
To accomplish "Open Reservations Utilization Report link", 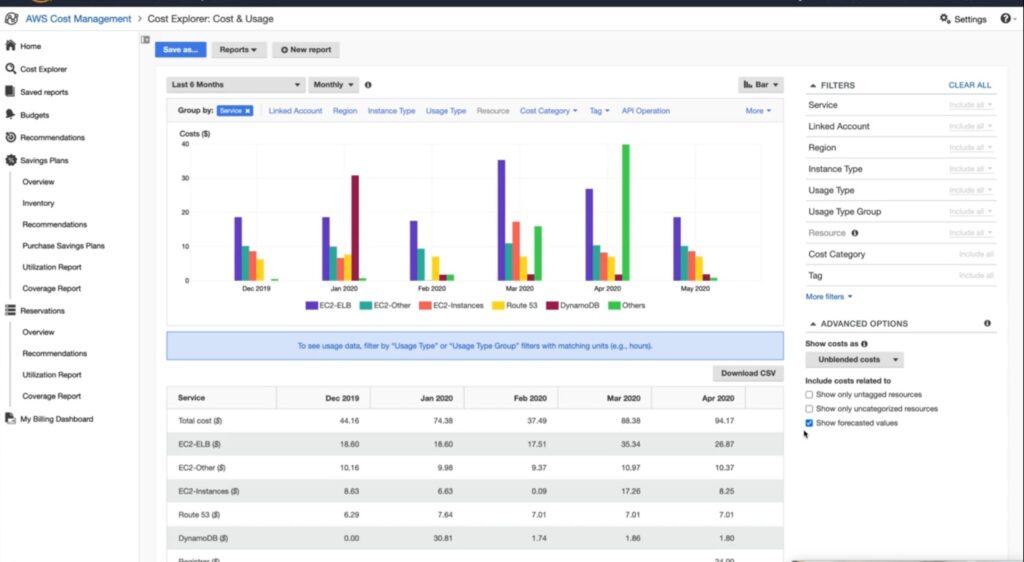I will tap(52, 375).
